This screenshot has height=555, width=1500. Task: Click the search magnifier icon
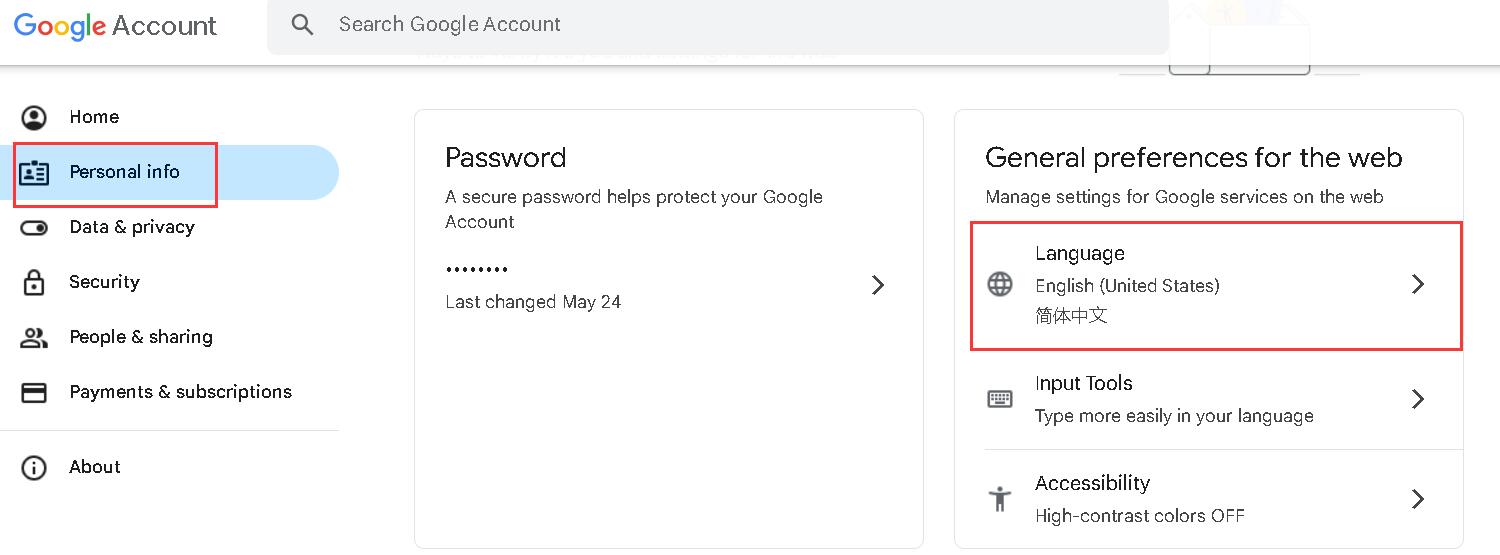(302, 25)
